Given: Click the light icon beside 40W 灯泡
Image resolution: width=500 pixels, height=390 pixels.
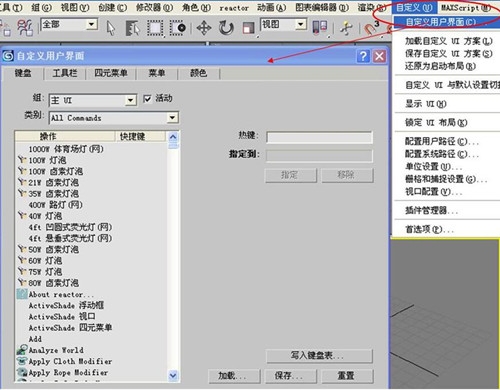Looking at the screenshot, I should click(22, 216).
